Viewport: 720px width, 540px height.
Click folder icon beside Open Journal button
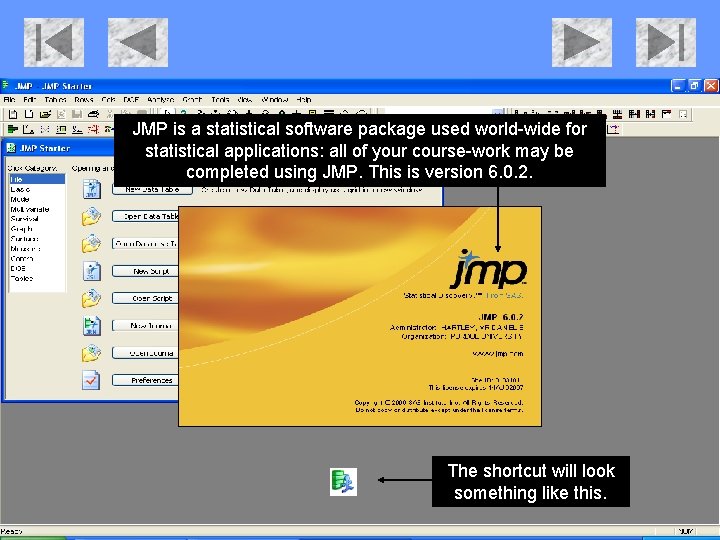coord(91,353)
